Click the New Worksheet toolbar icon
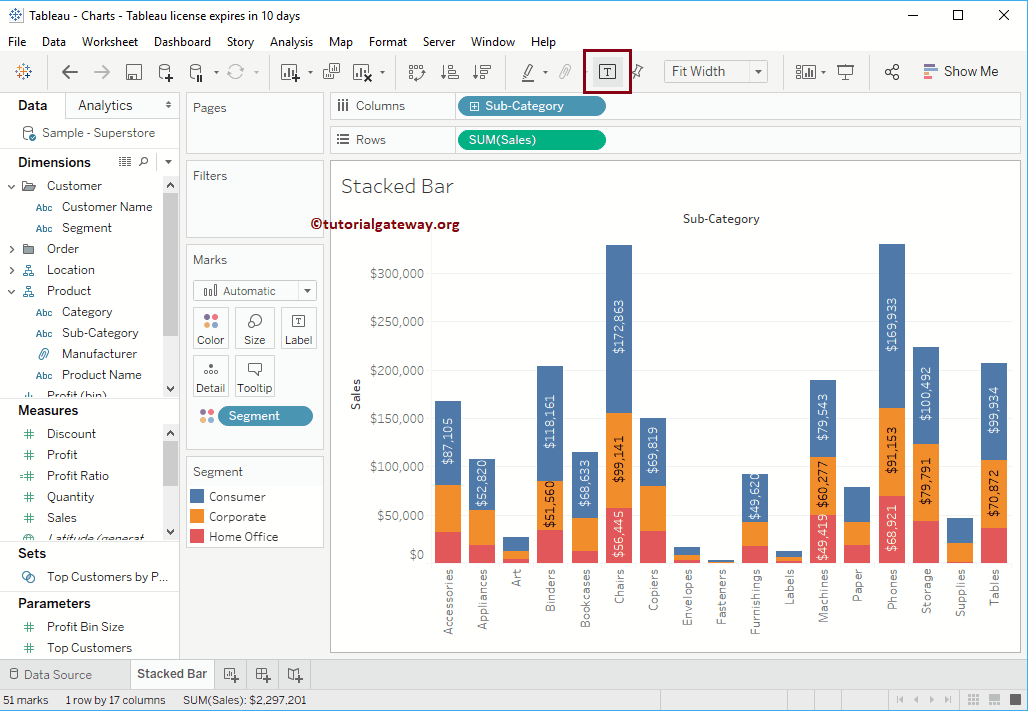 [290, 71]
